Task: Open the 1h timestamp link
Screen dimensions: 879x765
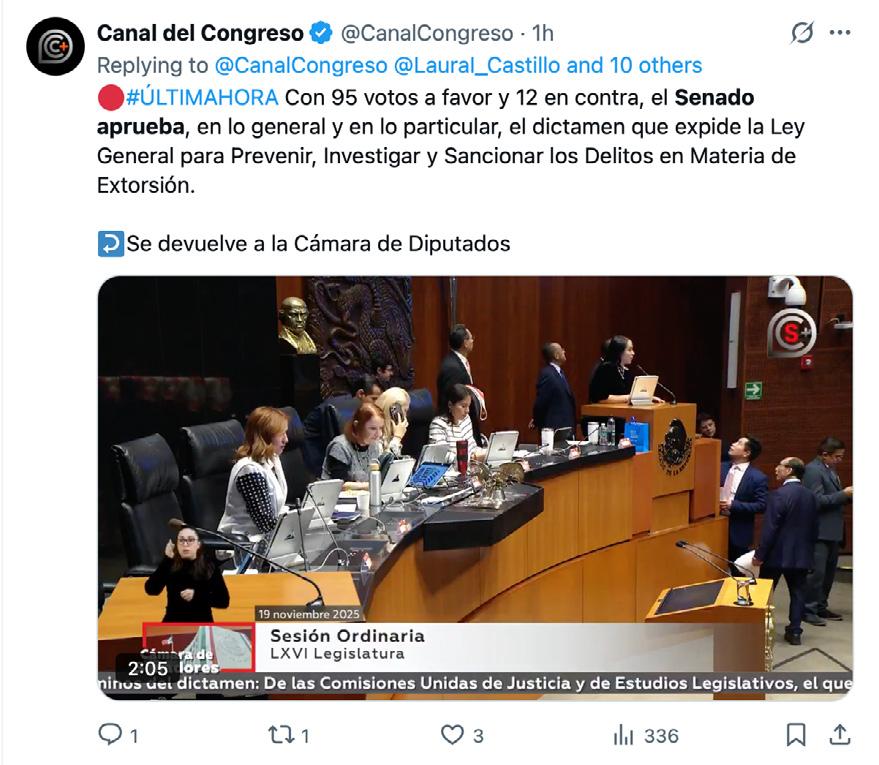Action: pos(543,33)
